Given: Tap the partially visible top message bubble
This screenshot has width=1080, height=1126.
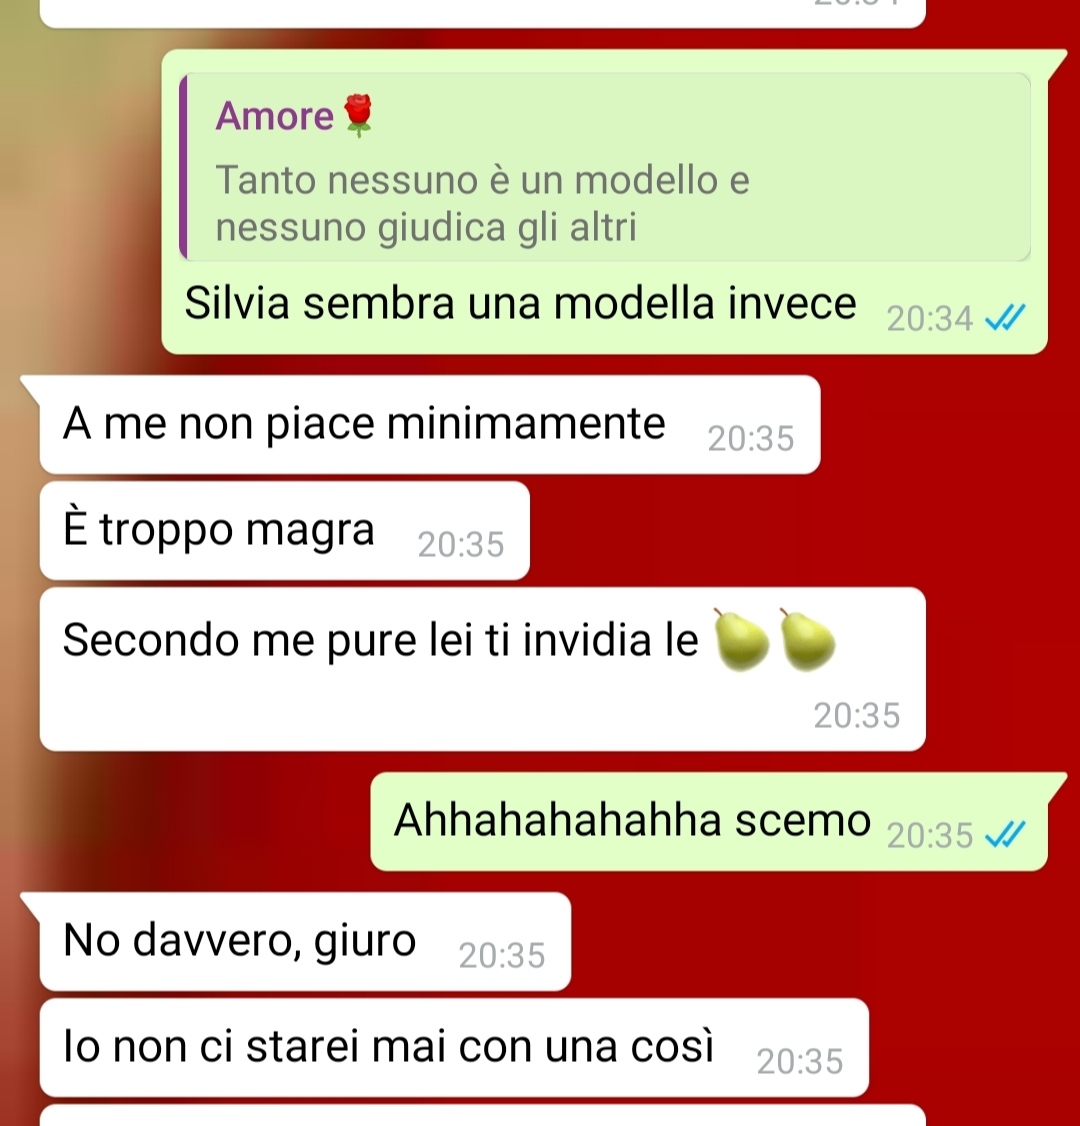Looking at the screenshot, I should coord(483,14).
